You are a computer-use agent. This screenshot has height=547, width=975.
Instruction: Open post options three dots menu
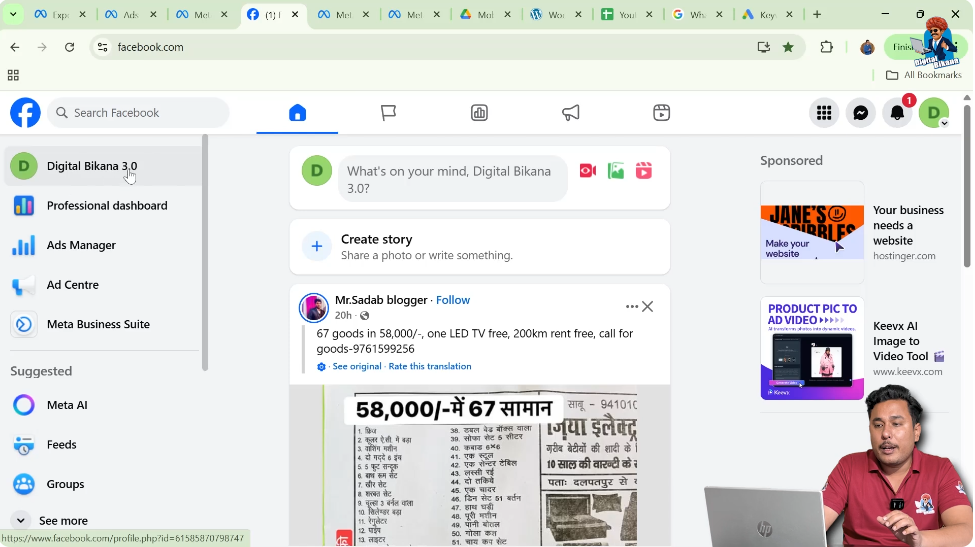pos(632,306)
